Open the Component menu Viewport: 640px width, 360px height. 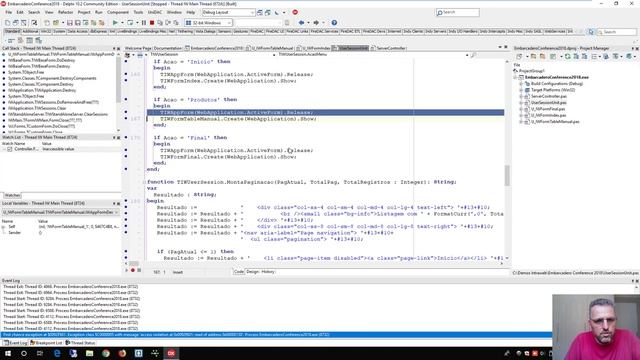(118, 13)
